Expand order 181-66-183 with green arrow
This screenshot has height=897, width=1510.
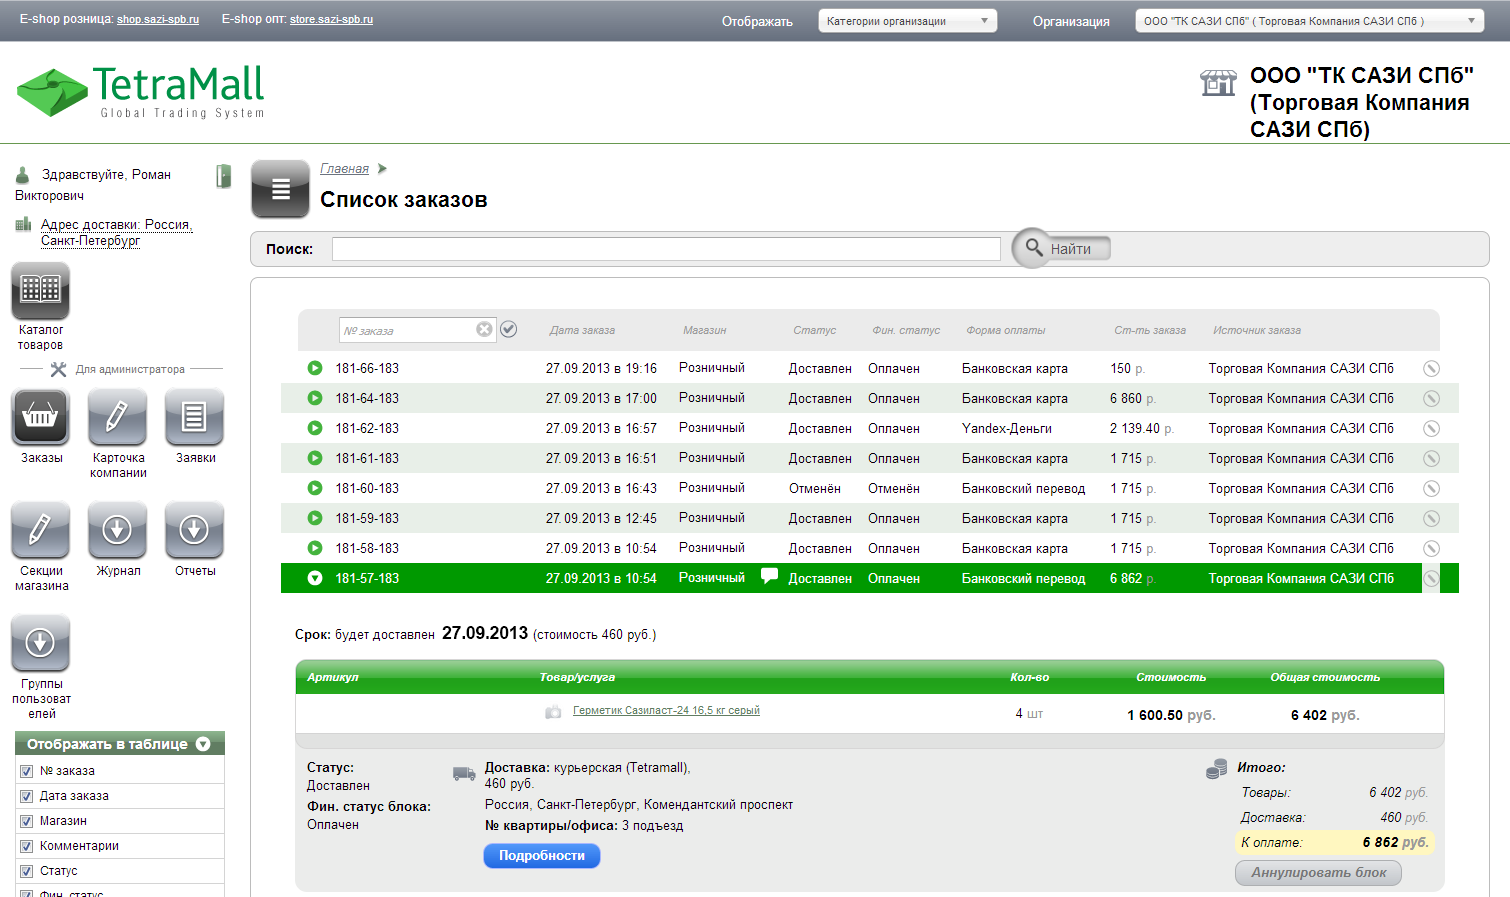click(315, 368)
